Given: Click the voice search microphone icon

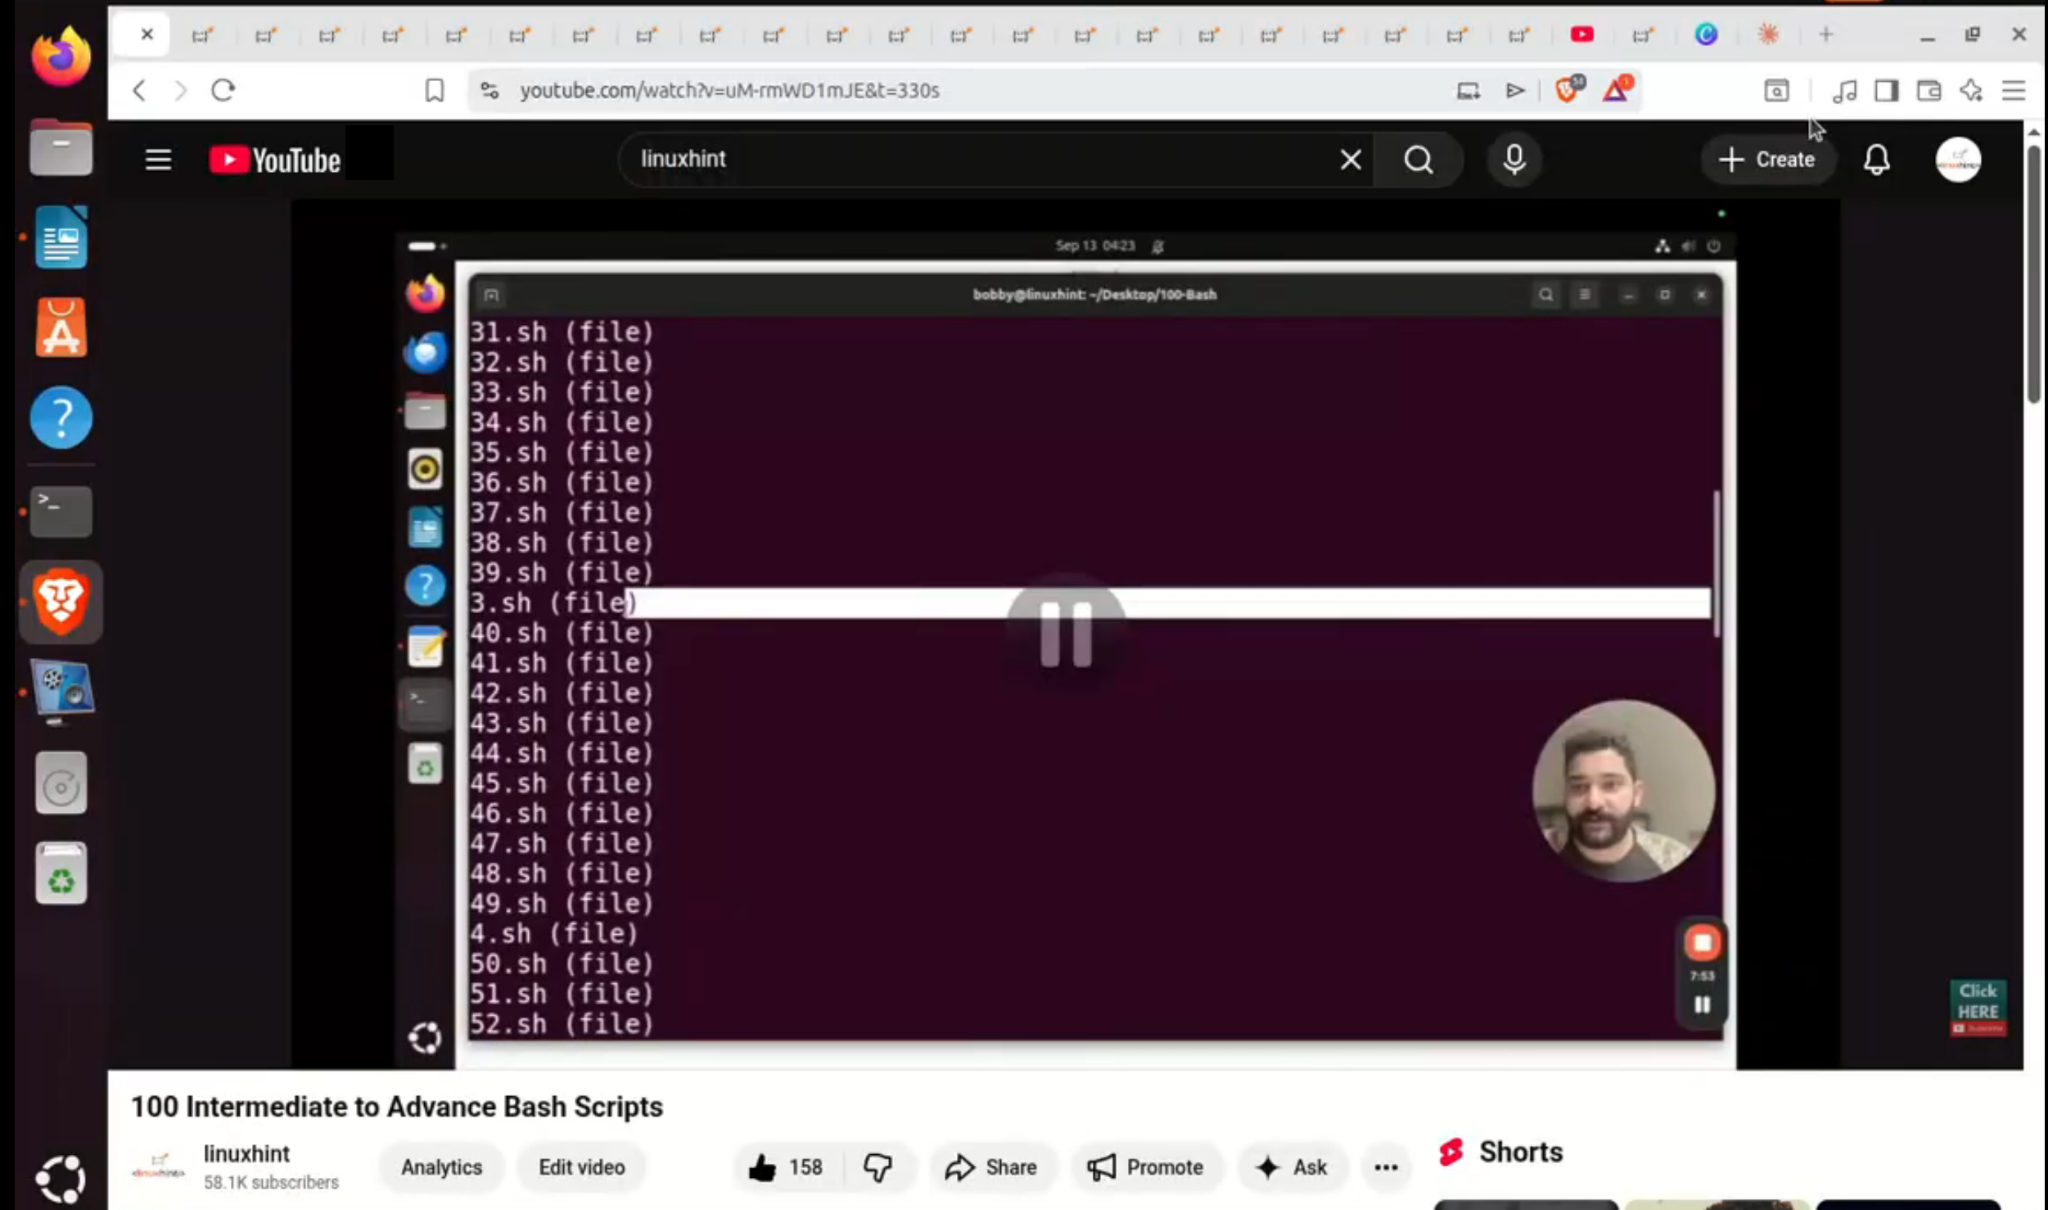Looking at the screenshot, I should pyautogui.click(x=1514, y=160).
